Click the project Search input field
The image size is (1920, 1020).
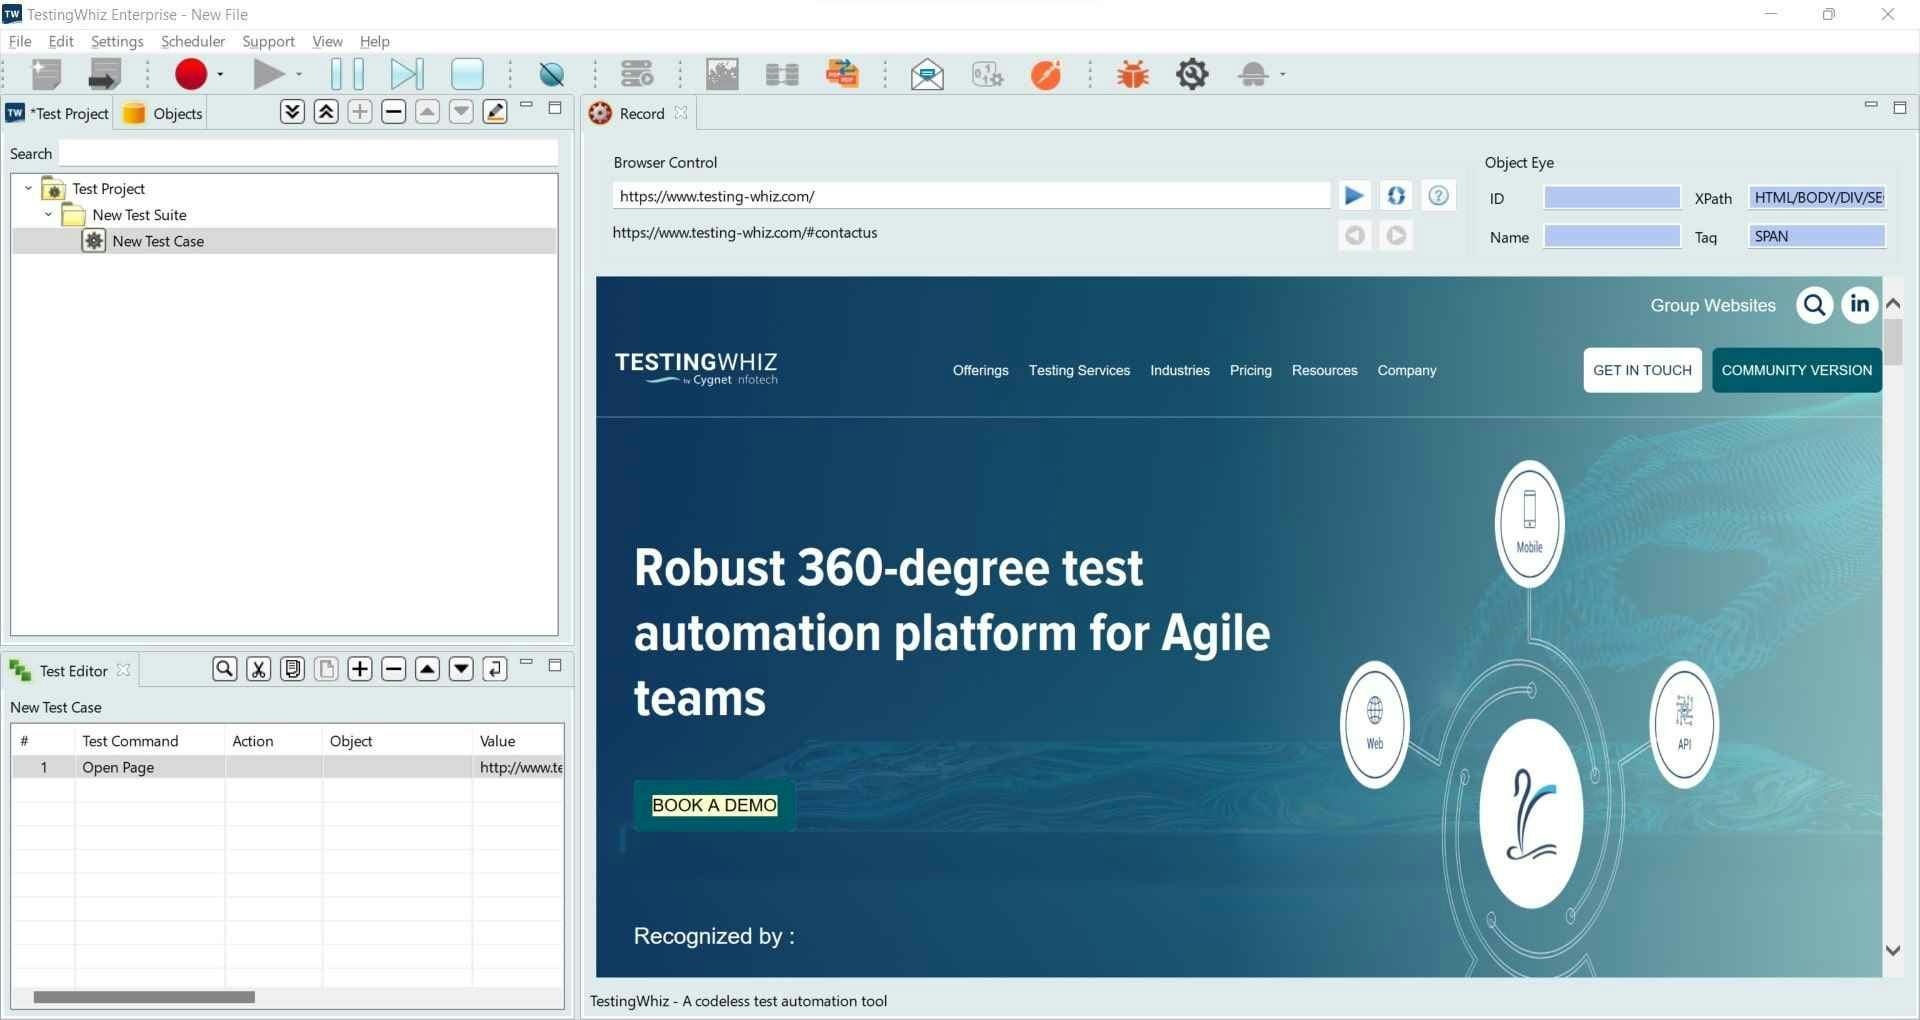pos(308,153)
